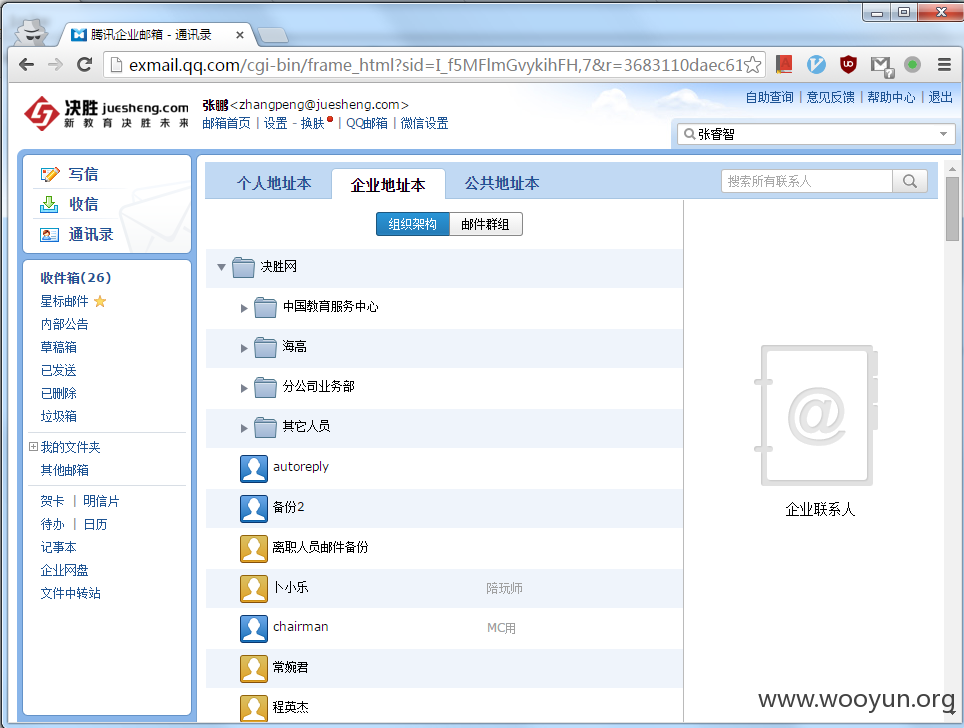Expand the 分公司业务部 folder
Viewport: 964px width, 728px height.
click(244, 388)
